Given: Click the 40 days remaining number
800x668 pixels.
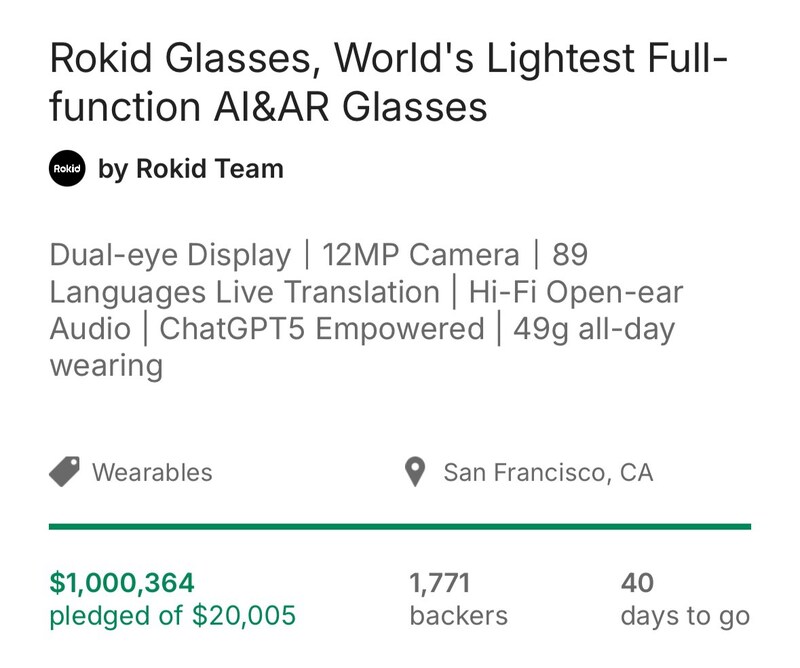Looking at the screenshot, I should (x=636, y=583).
